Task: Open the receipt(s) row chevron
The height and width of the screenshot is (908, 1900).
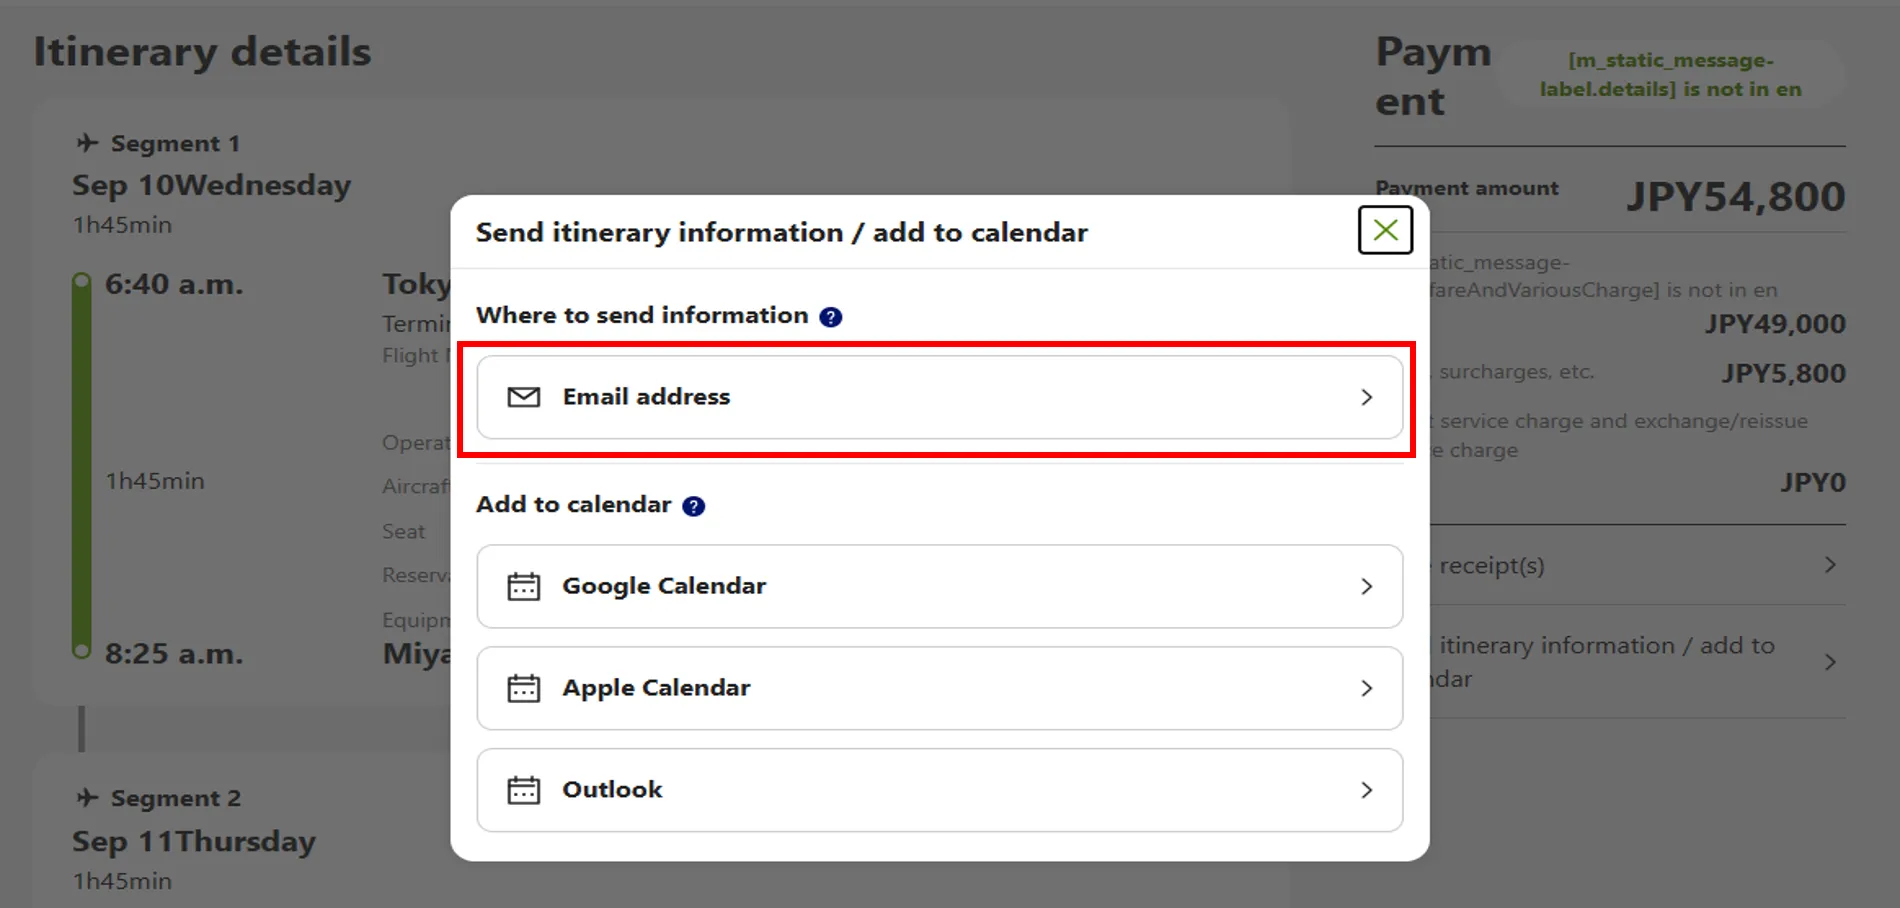Action: coord(1830,565)
